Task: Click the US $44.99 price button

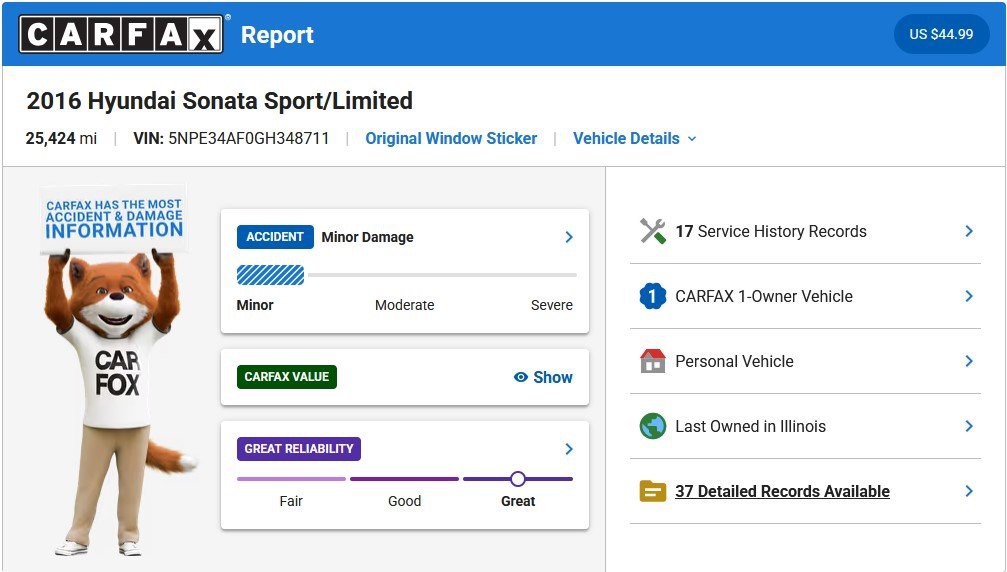Action: coord(941,34)
